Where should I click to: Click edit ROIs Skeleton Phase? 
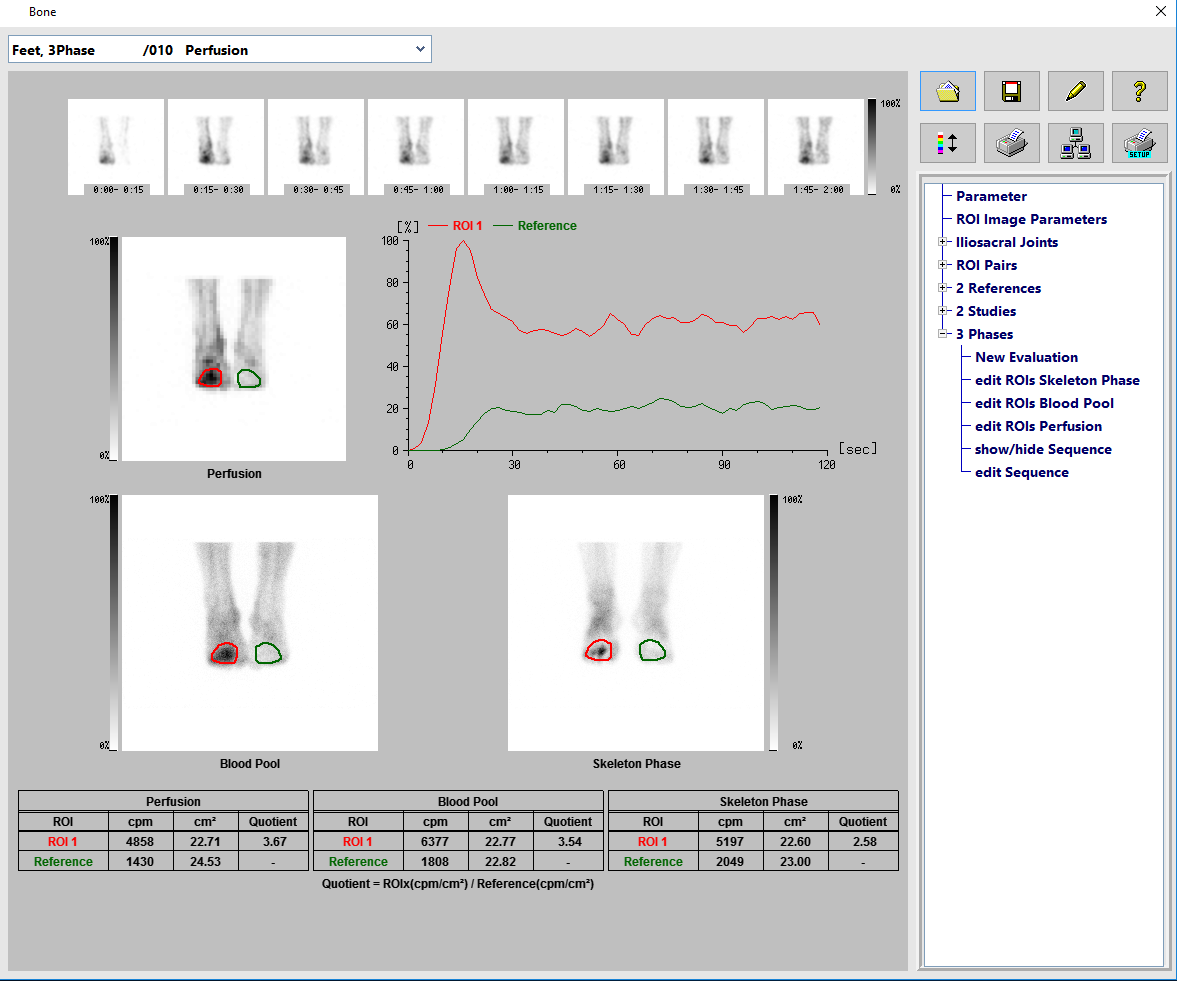click(x=1057, y=380)
